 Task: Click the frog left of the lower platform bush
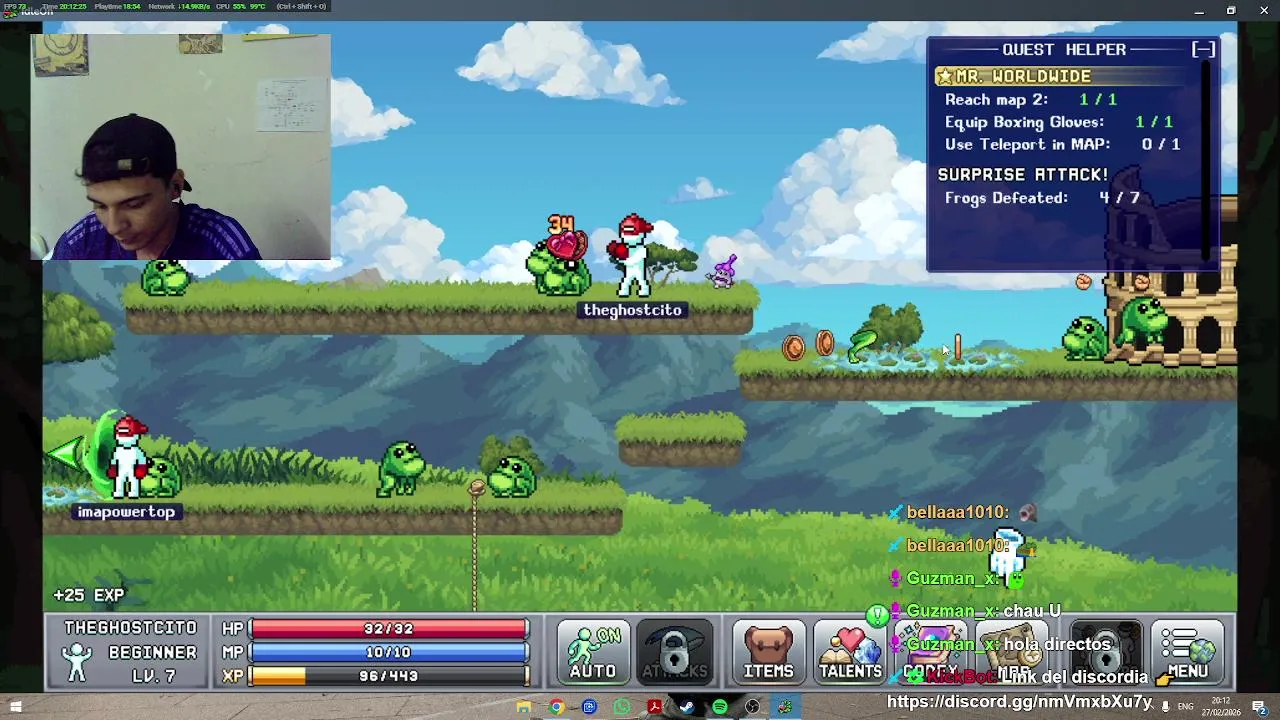(x=401, y=468)
